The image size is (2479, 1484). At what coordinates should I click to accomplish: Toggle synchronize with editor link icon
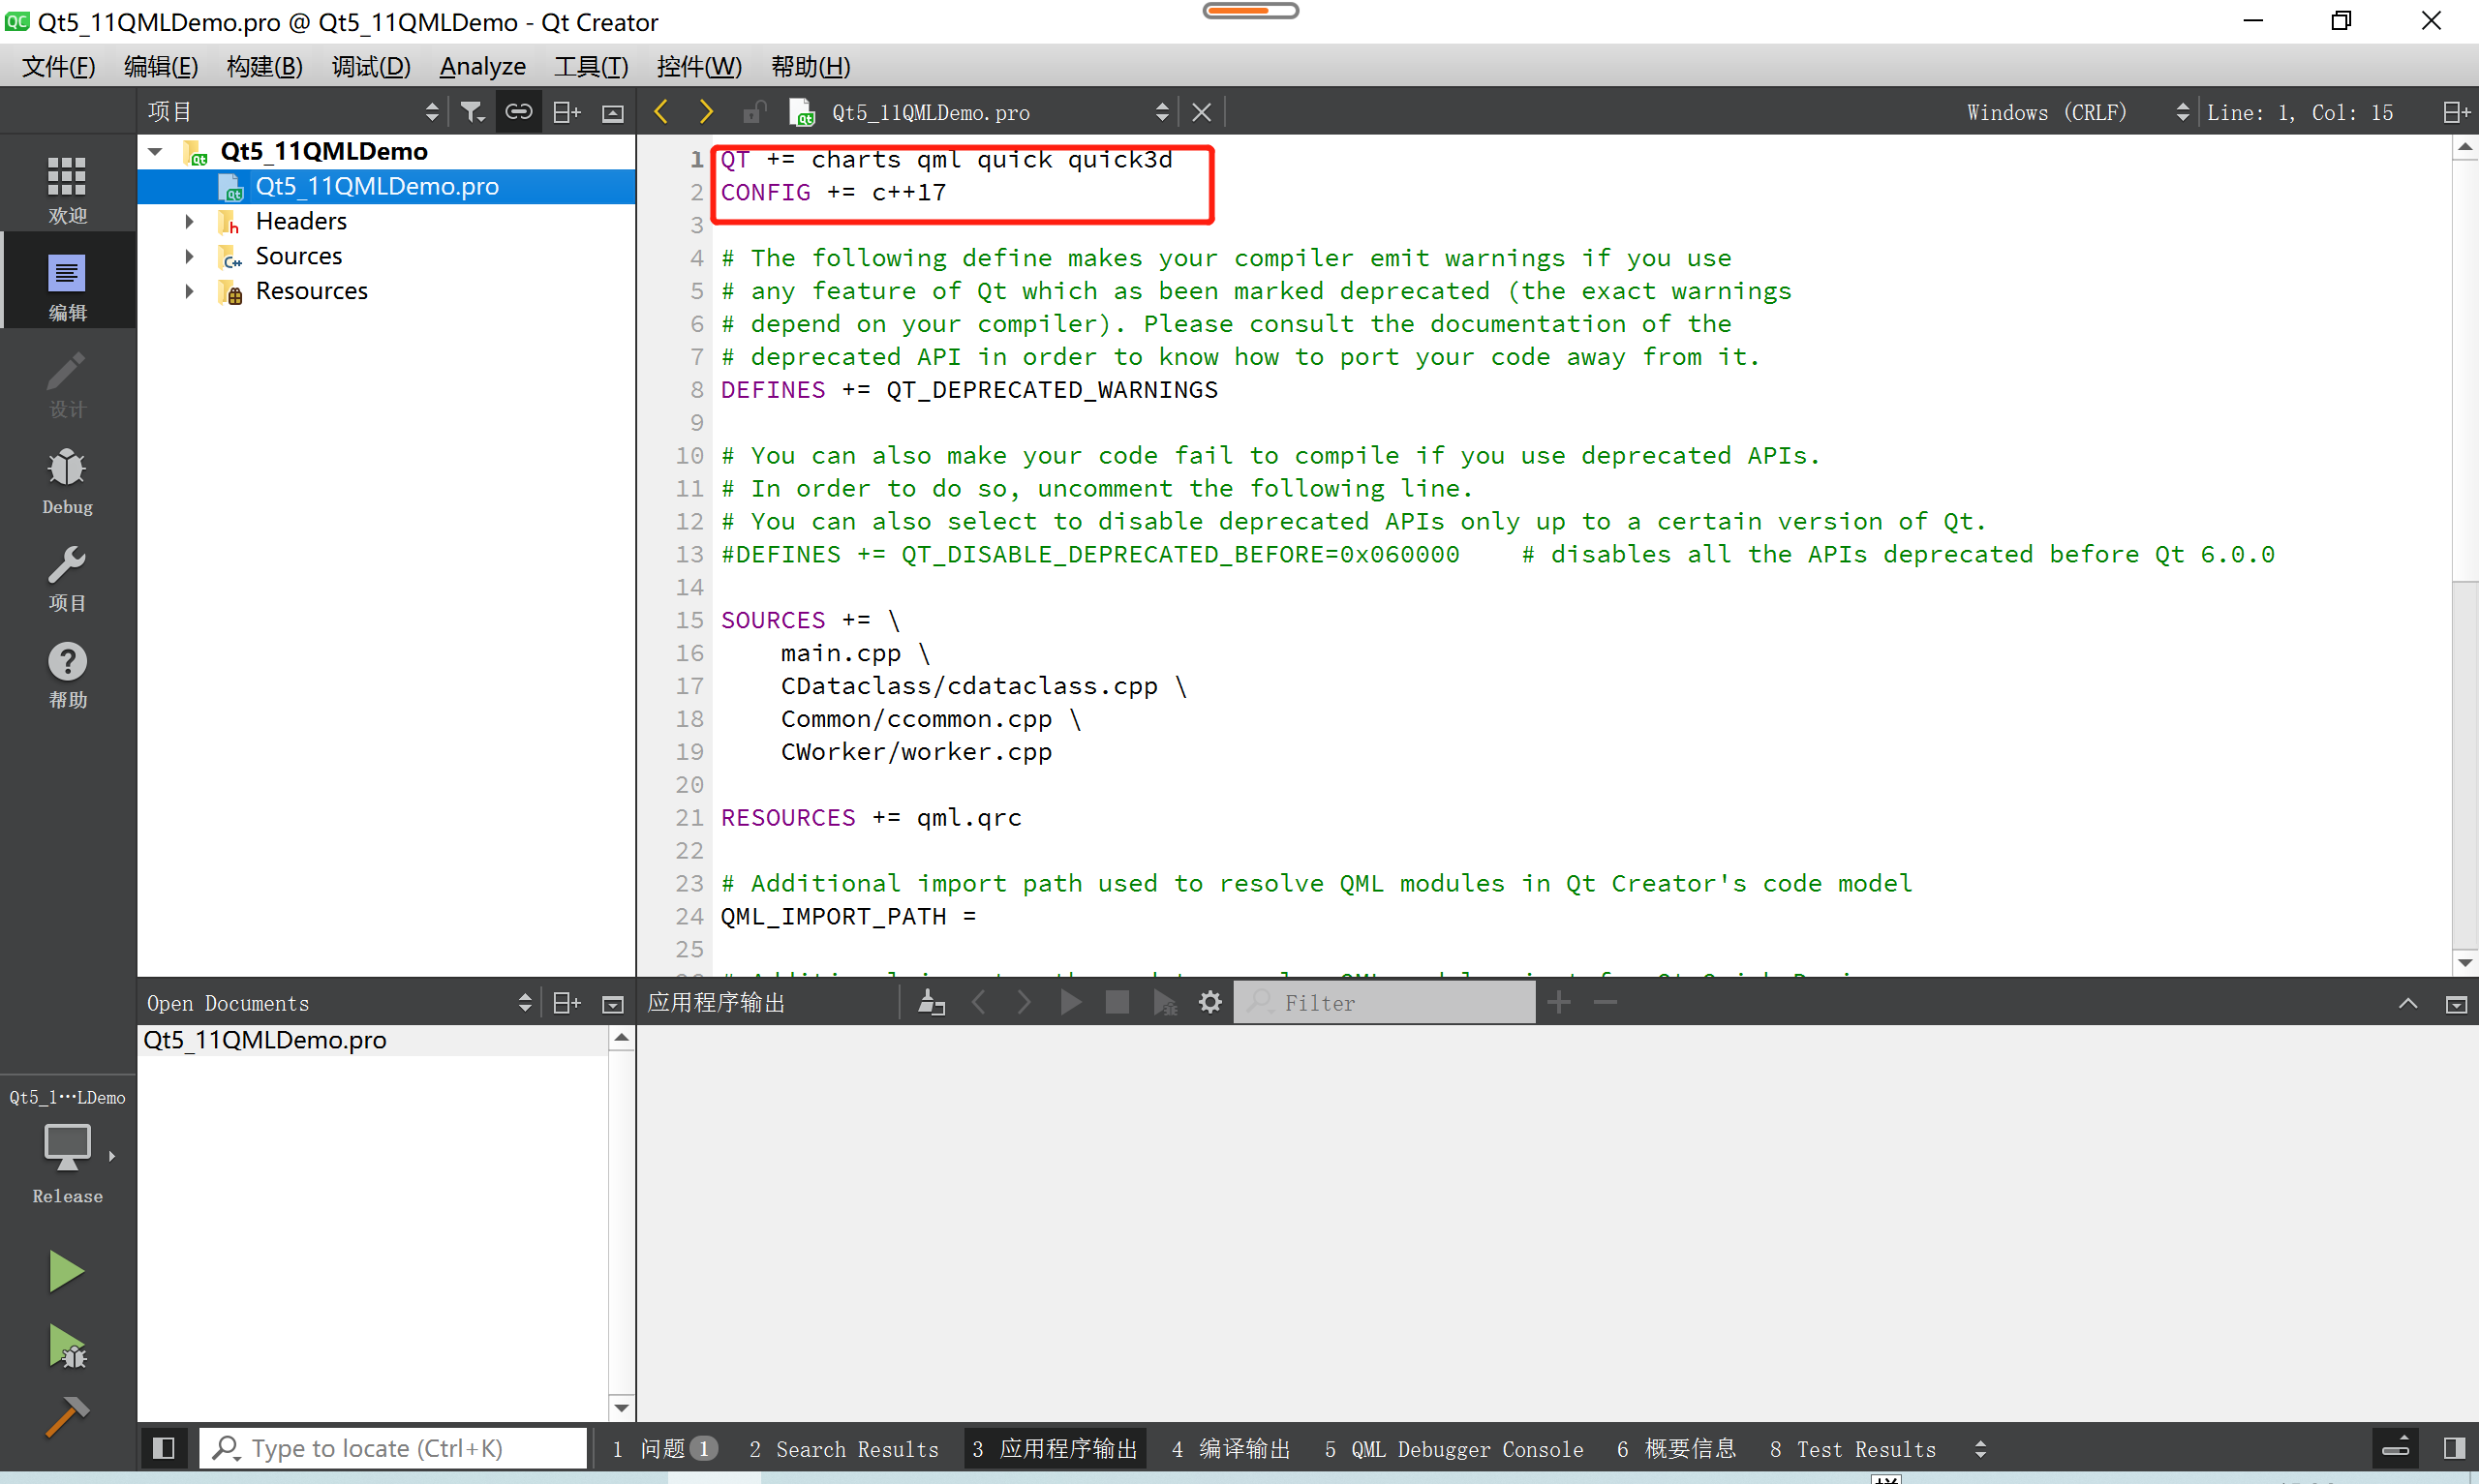click(x=518, y=112)
